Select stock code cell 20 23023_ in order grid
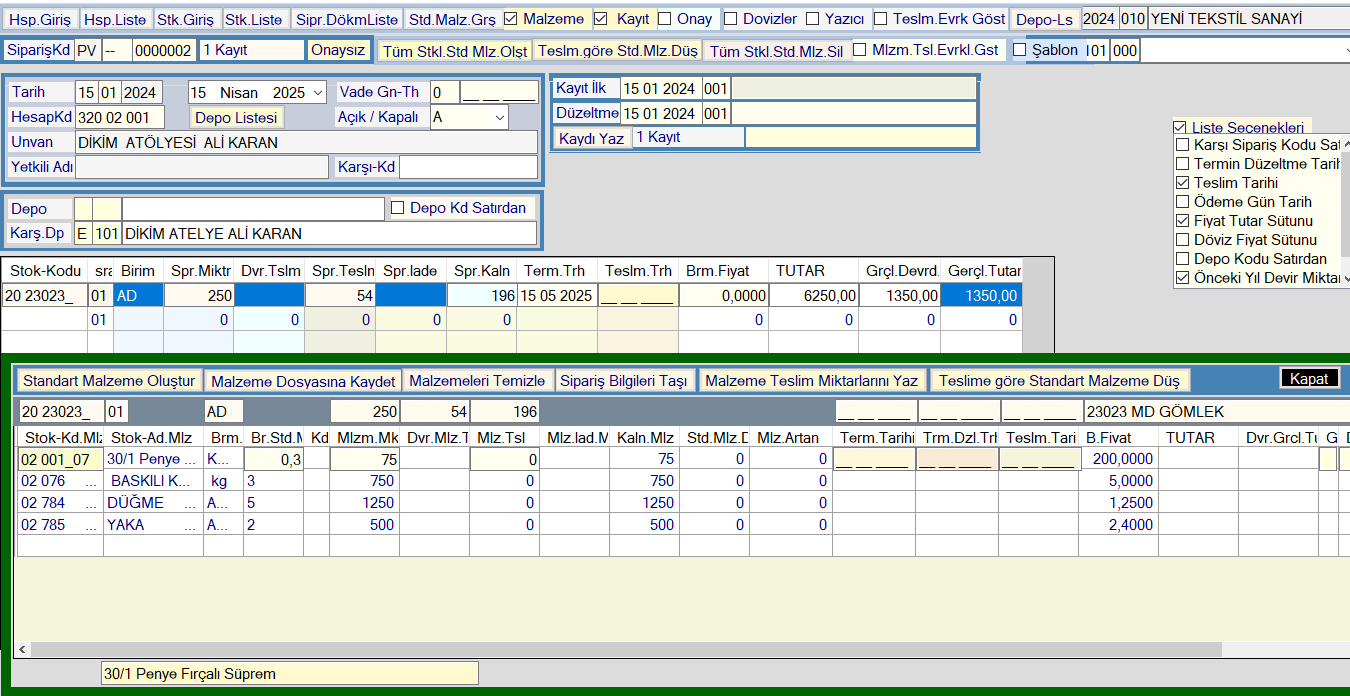 pyautogui.click(x=44, y=296)
